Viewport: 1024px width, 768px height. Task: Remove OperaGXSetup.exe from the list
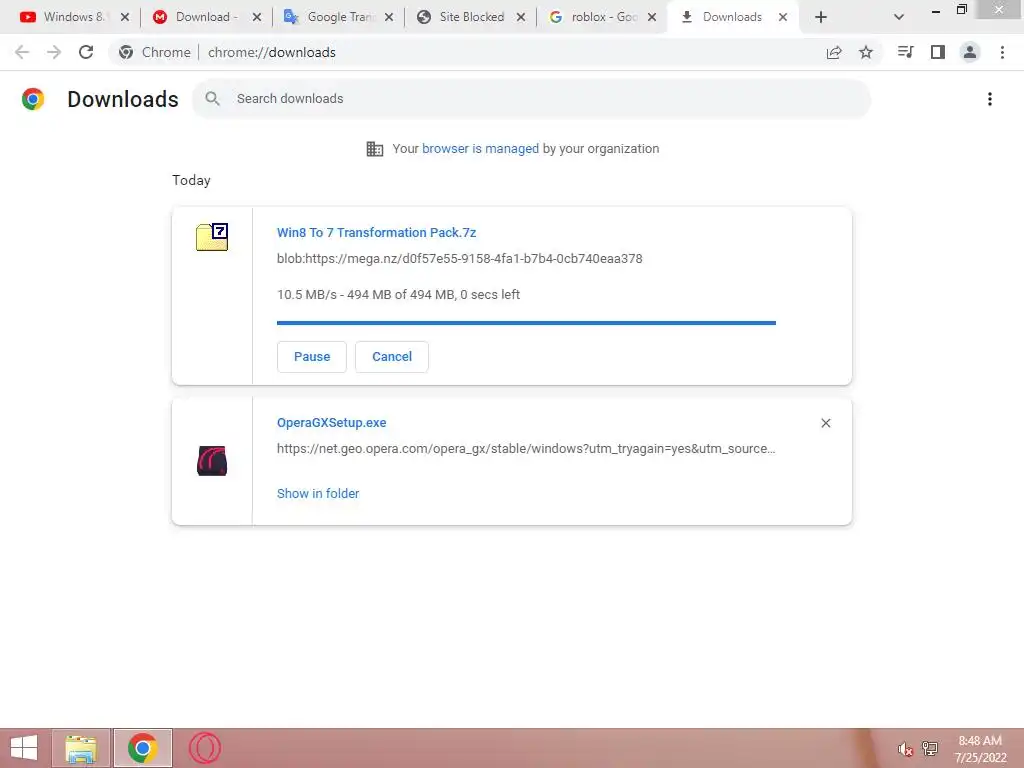click(x=825, y=423)
